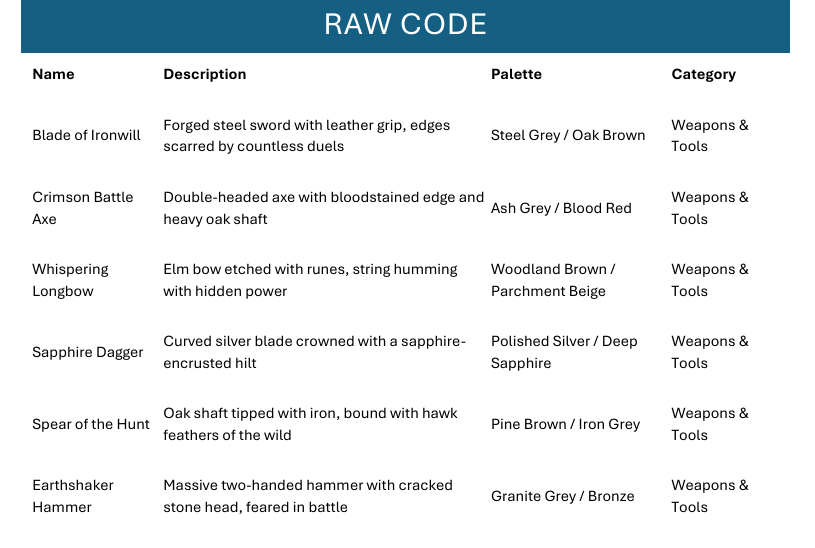
Task: Select the massive two-handed hammer description
Action: pyautogui.click(x=308, y=496)
